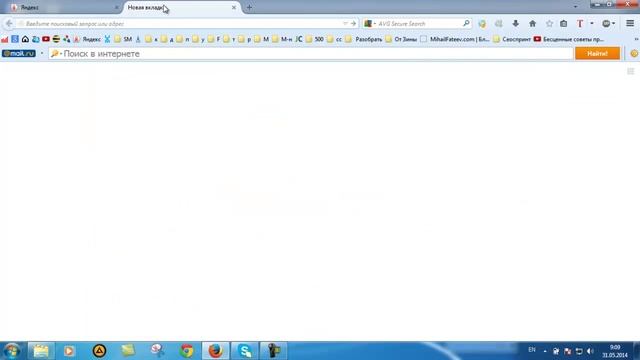Click the AVG shield toolbar icon
The width and height of the screenshot is (640, 360).
click(482, 24)
